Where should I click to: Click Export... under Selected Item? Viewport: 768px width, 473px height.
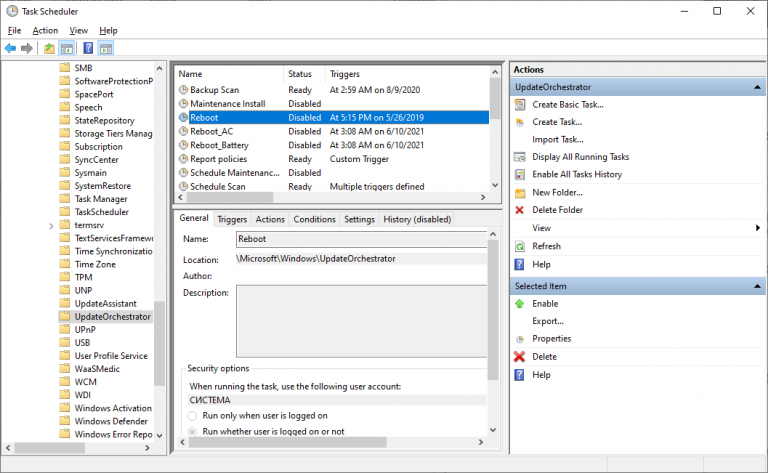(548, 321)
